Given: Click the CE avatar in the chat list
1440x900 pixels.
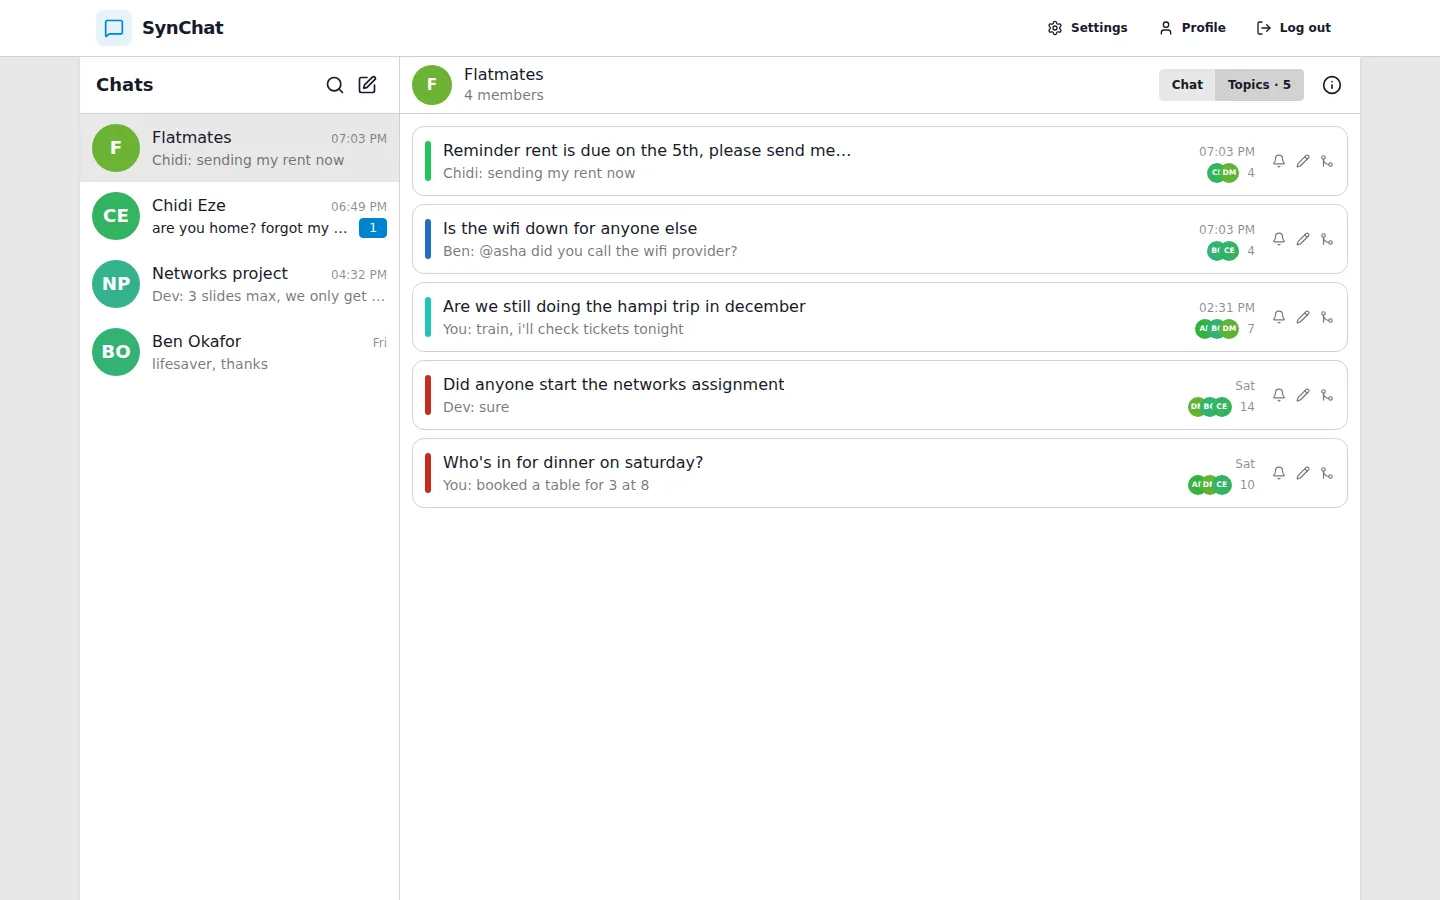Looking at the screenshot, I should tap(116, 216).
